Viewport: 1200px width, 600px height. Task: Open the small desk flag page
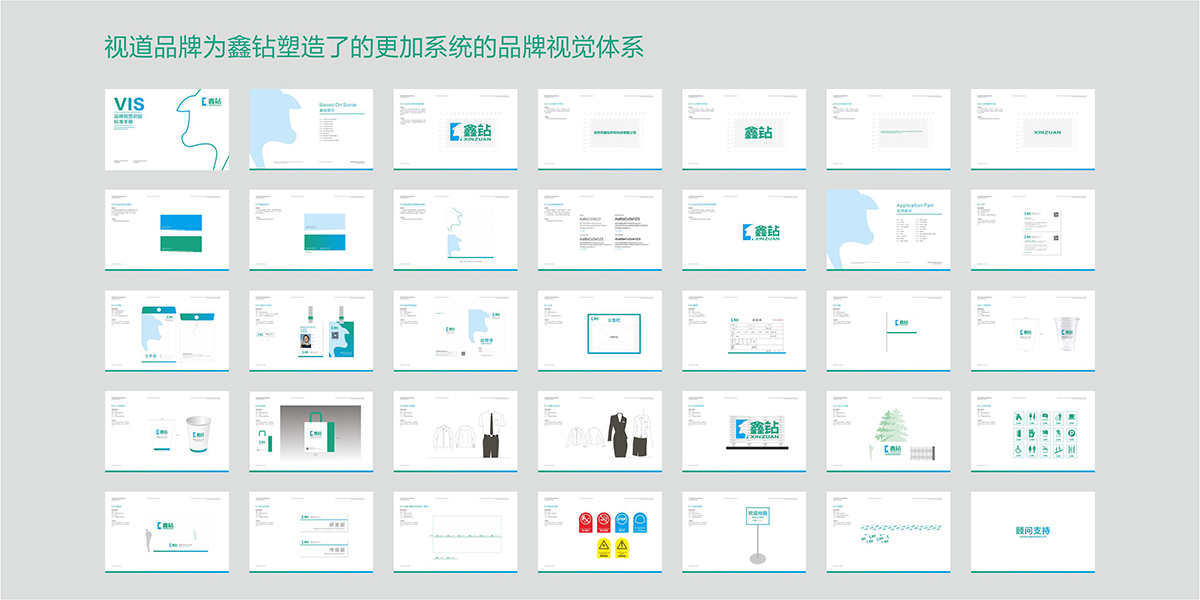coord(888,331)
